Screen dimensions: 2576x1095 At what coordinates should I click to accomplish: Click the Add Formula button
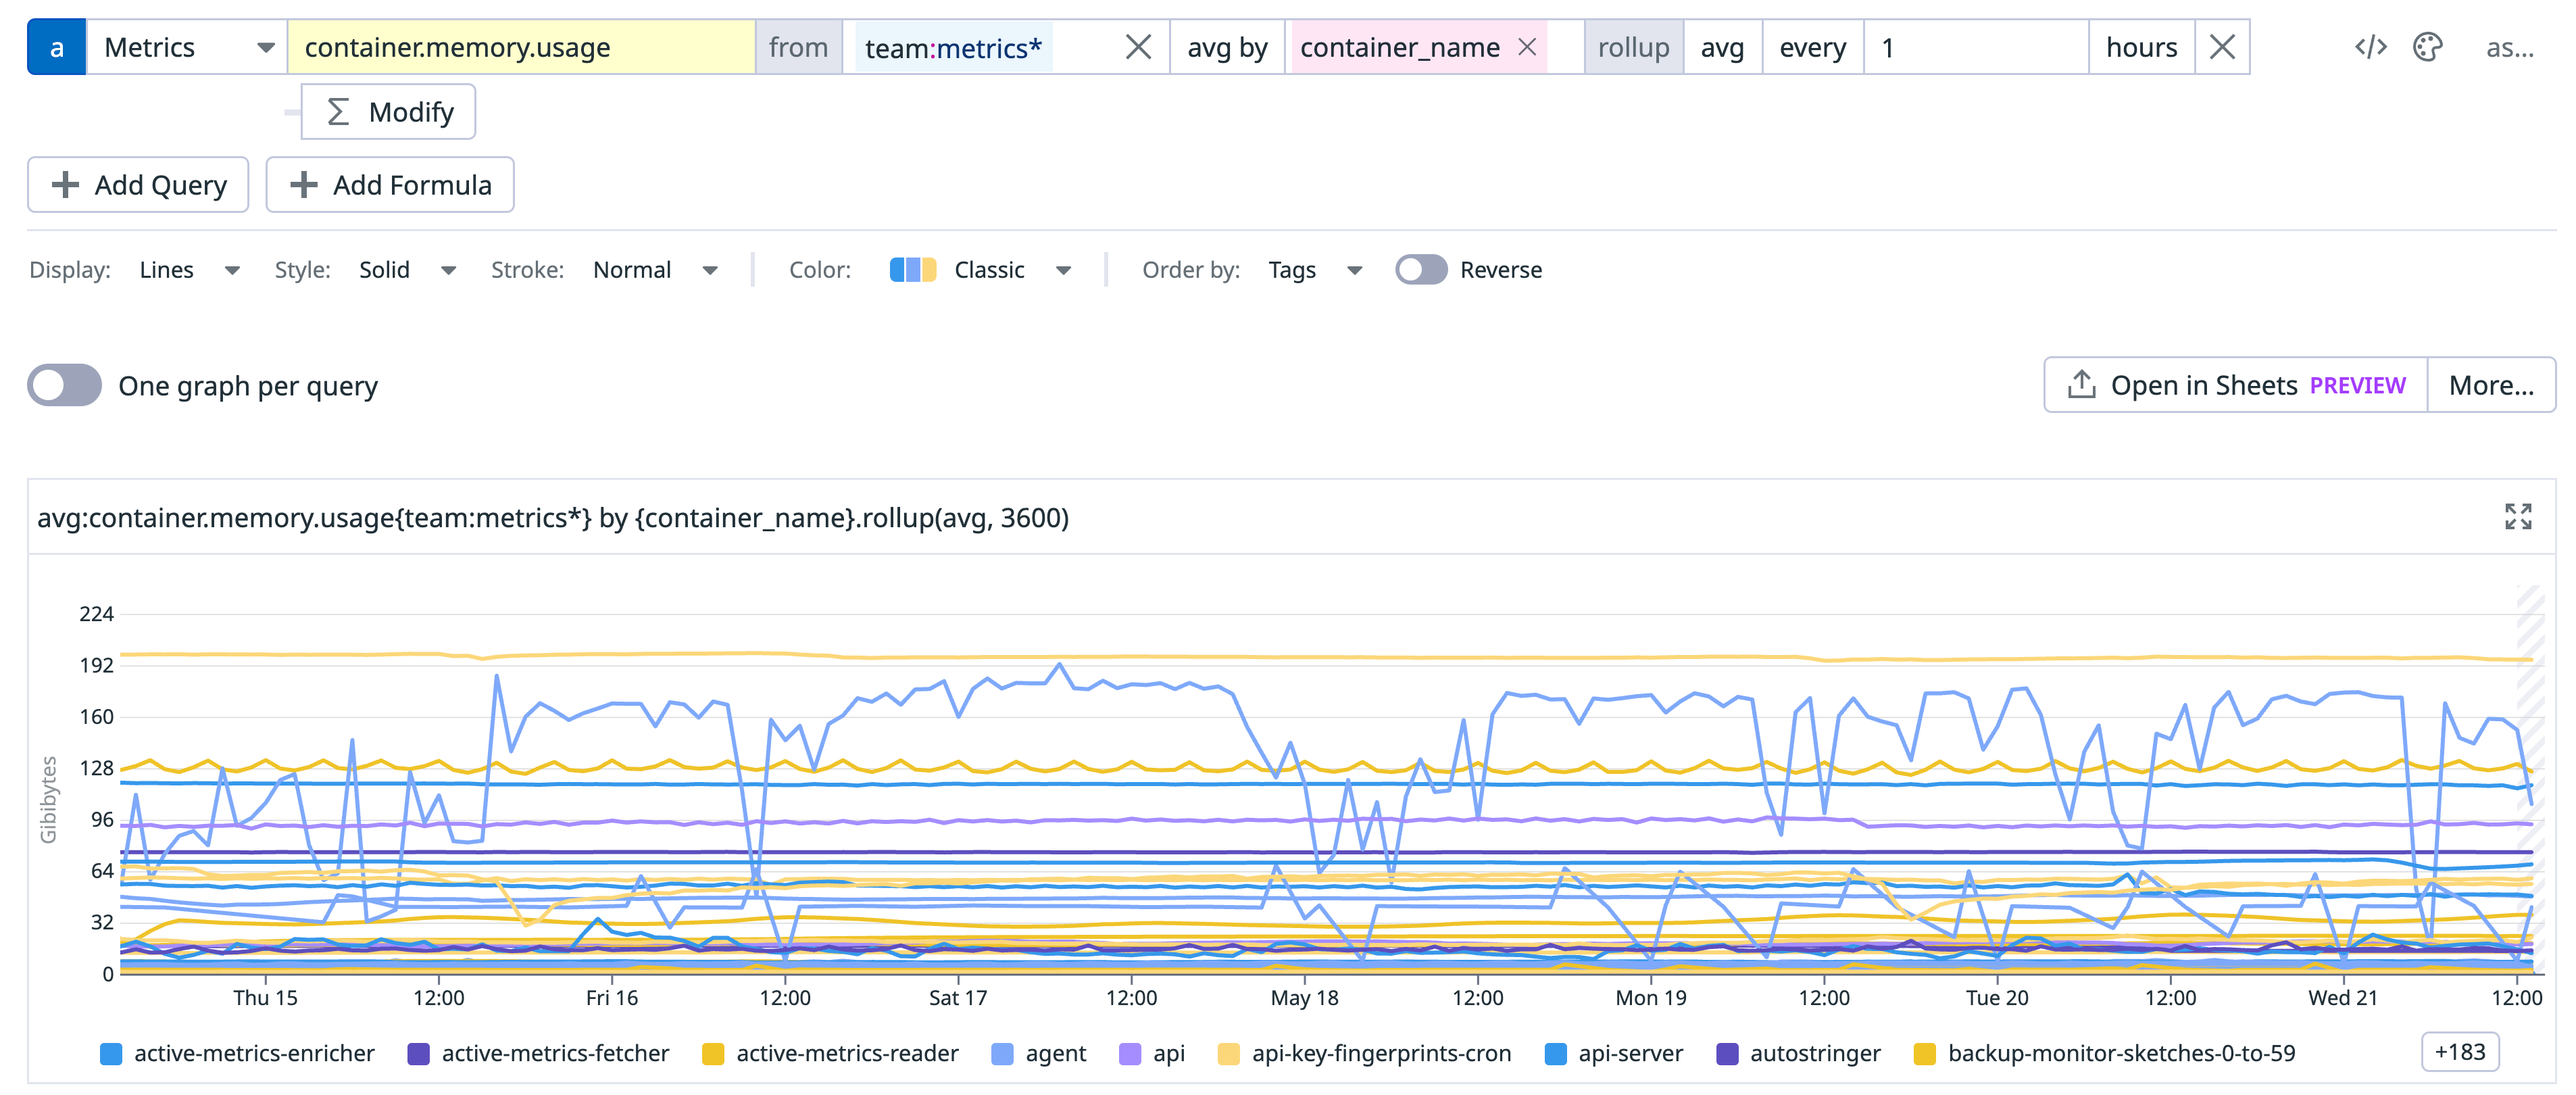[x=390, y=184]
